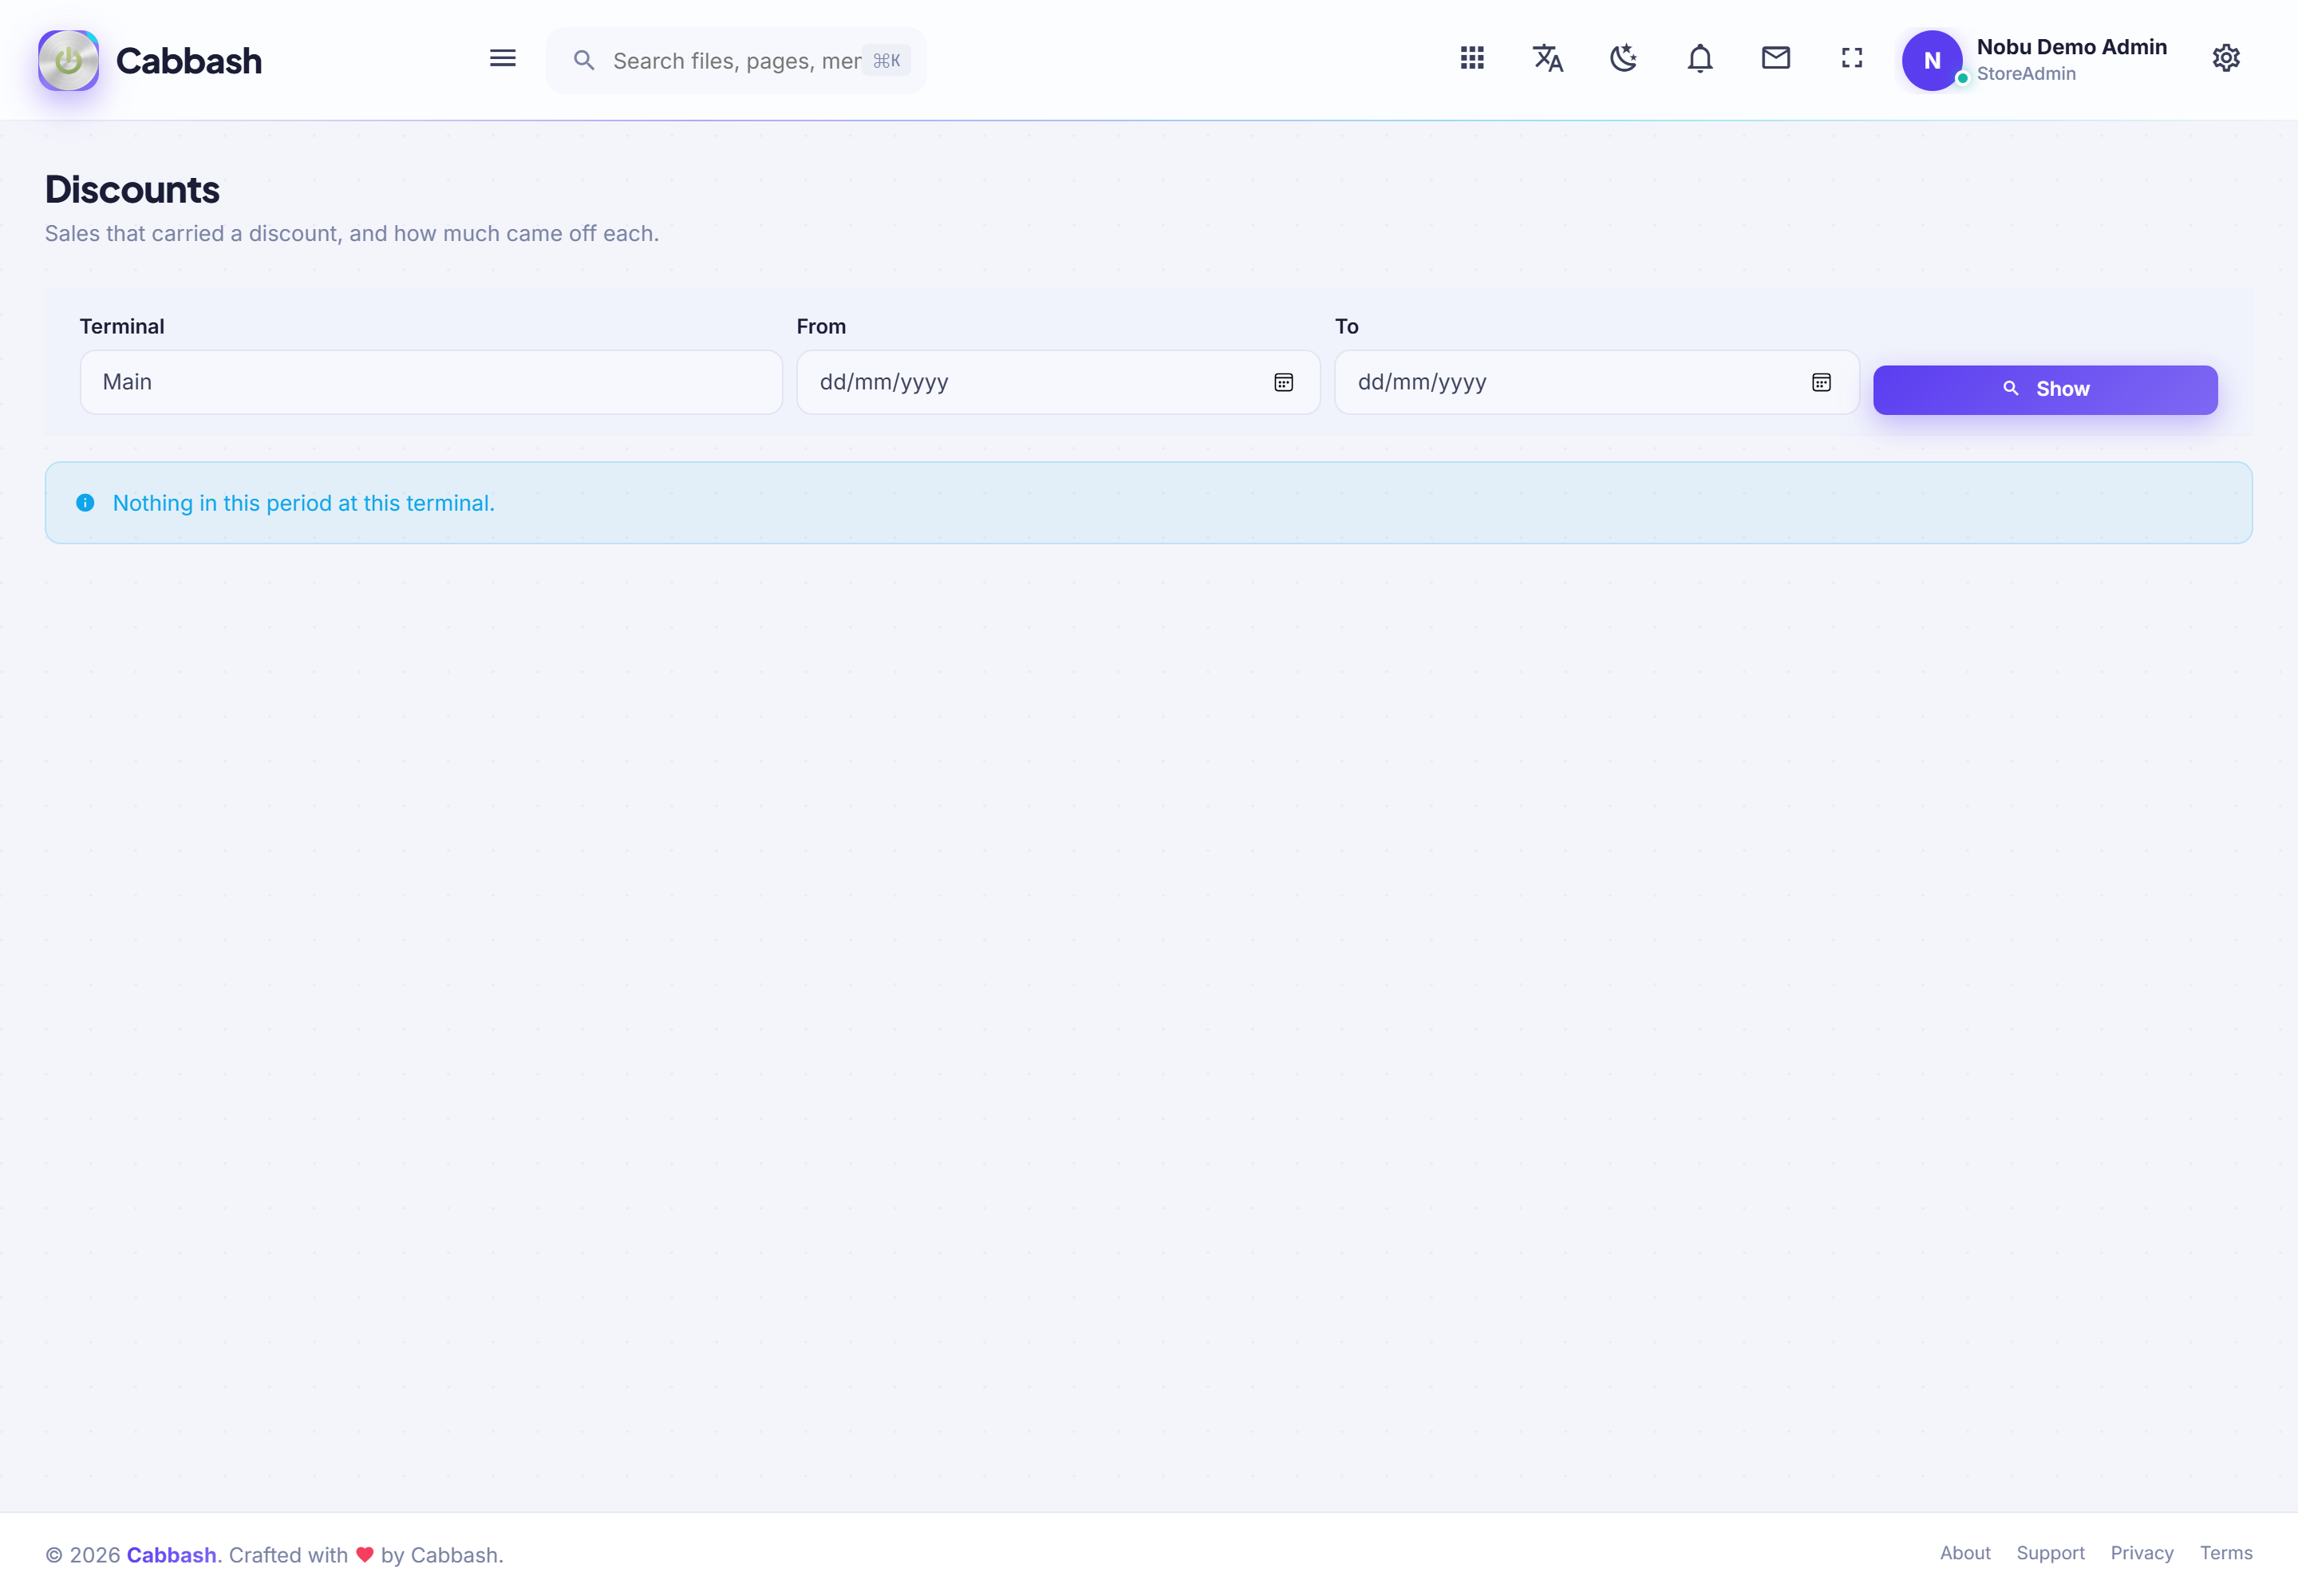Open the Support footer link

pos(2050,1553)
